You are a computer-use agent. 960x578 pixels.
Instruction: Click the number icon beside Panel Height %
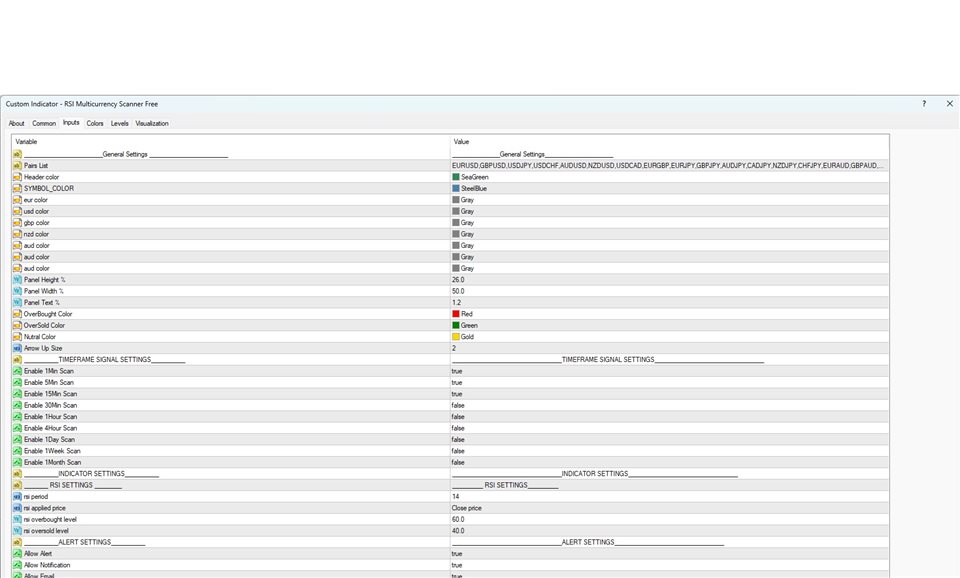pos(17,280)
